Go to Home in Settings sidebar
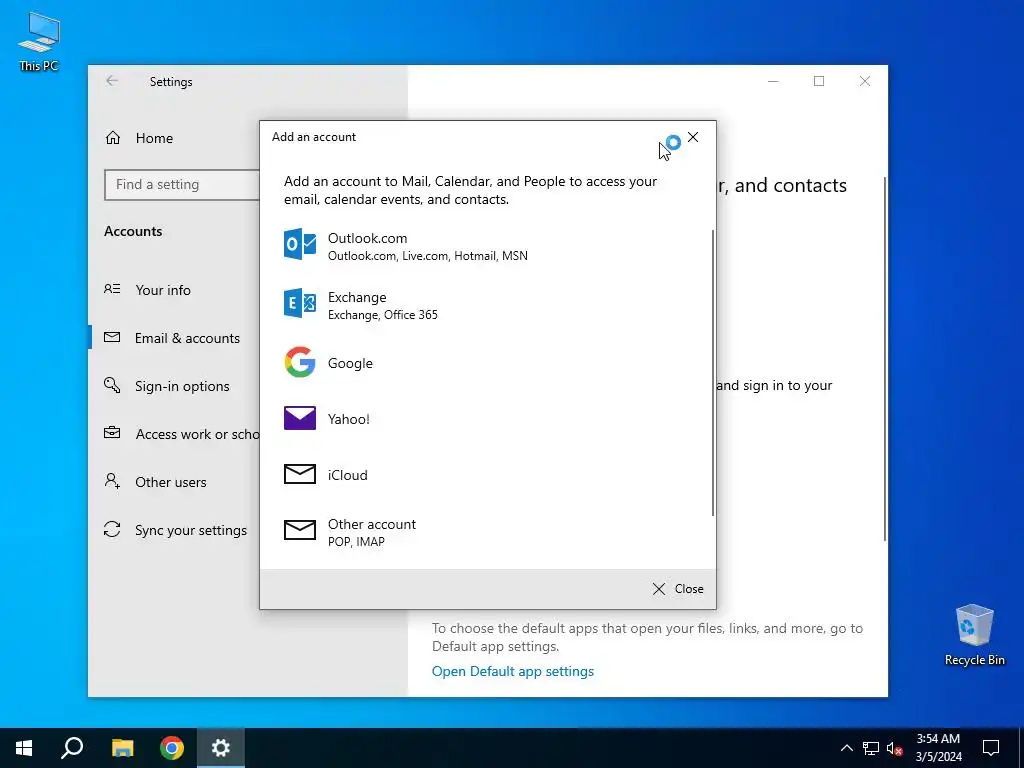Screen dimensions: 1024x768 [x=154, y=138]
